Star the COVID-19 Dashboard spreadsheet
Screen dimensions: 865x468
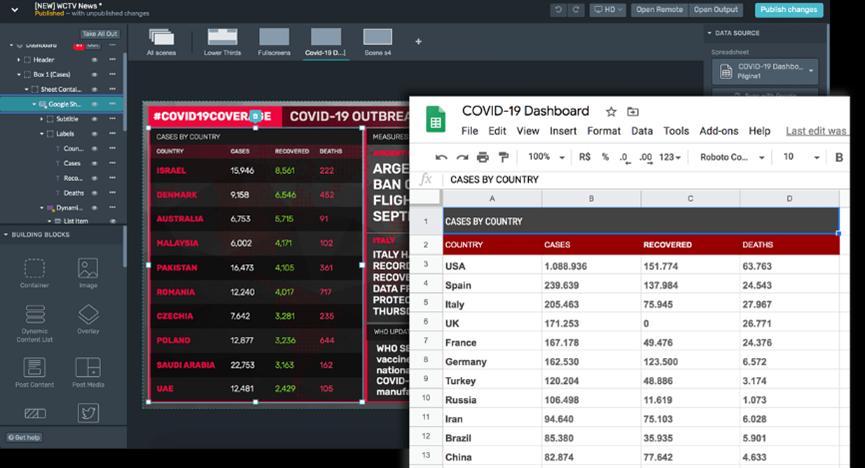[x=611, y=112]
